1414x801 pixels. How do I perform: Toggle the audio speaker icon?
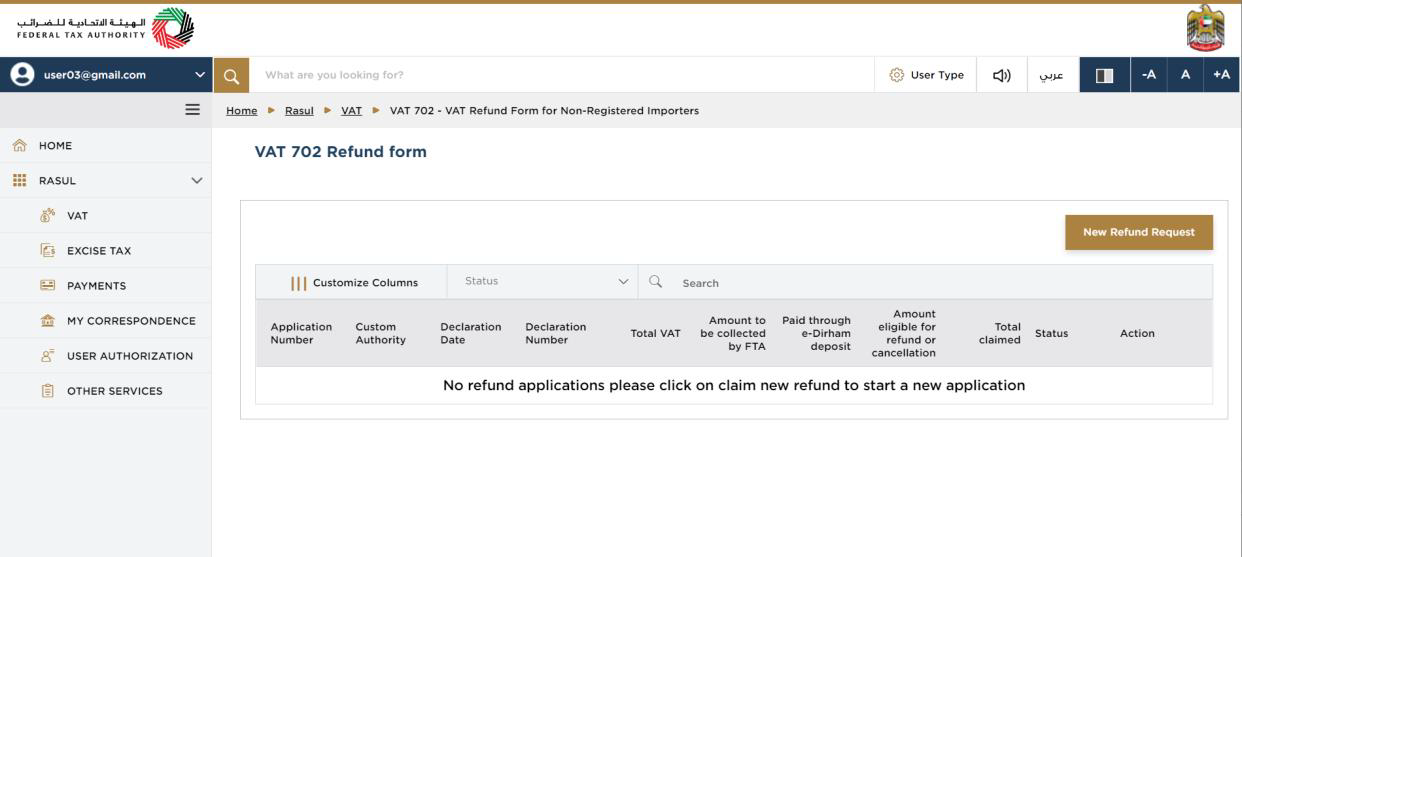click(1001, 75)
